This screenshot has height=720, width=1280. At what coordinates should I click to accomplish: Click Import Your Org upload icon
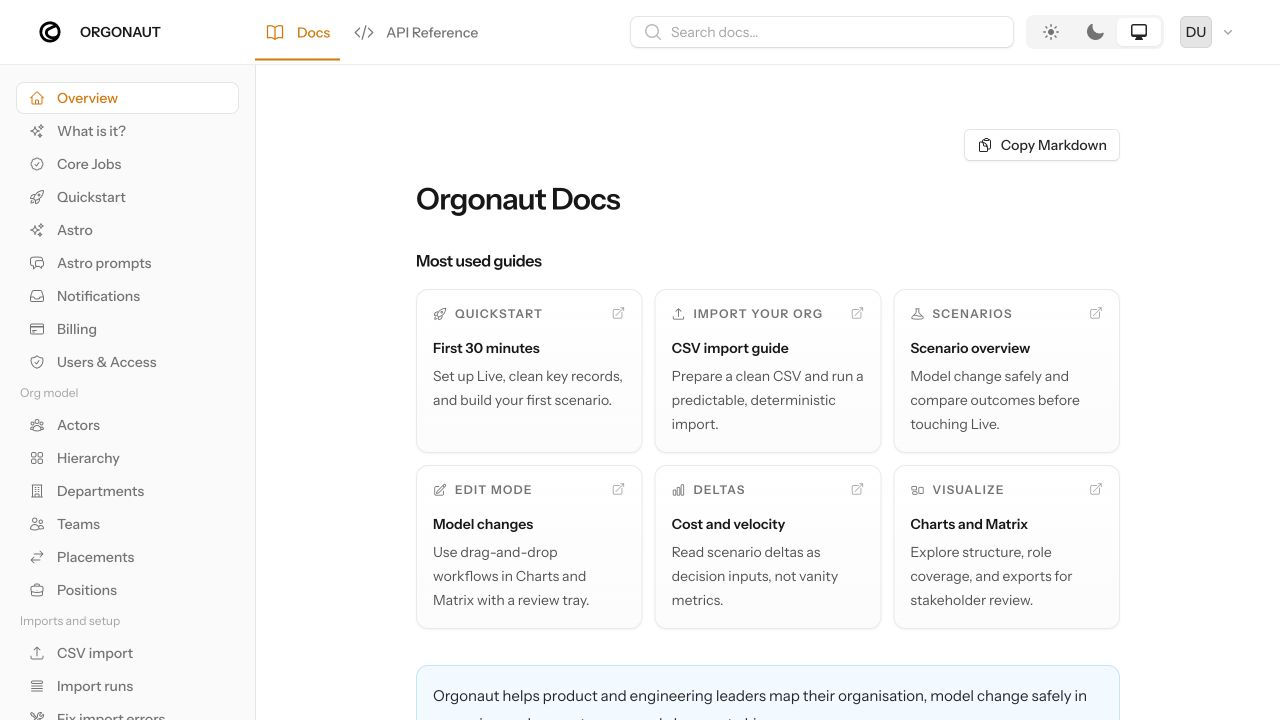(679, 314)
